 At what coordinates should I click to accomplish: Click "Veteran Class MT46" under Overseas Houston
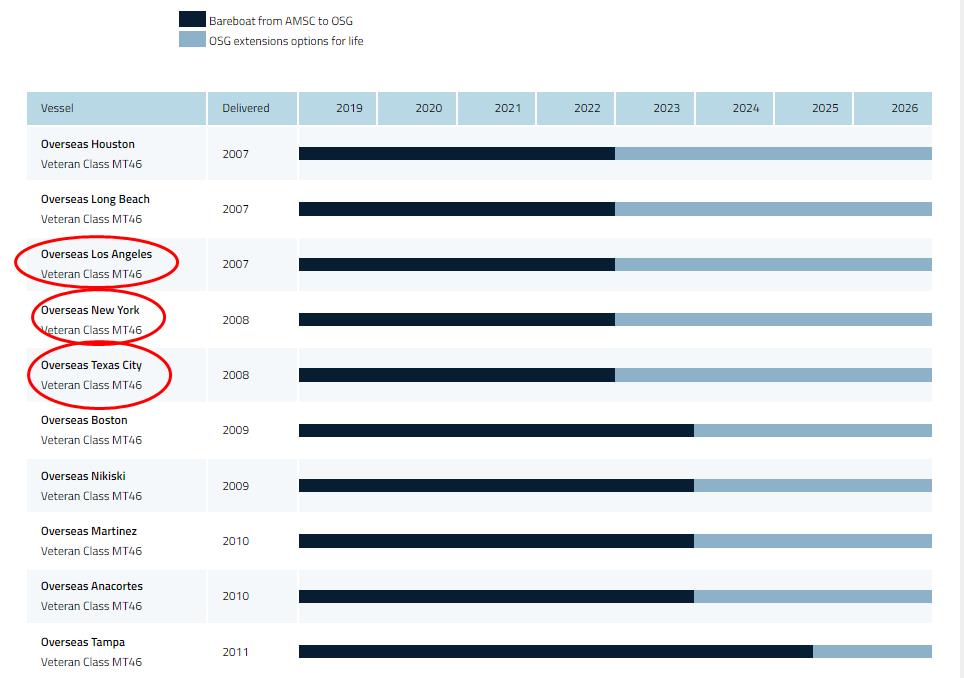tap(92, 164)
